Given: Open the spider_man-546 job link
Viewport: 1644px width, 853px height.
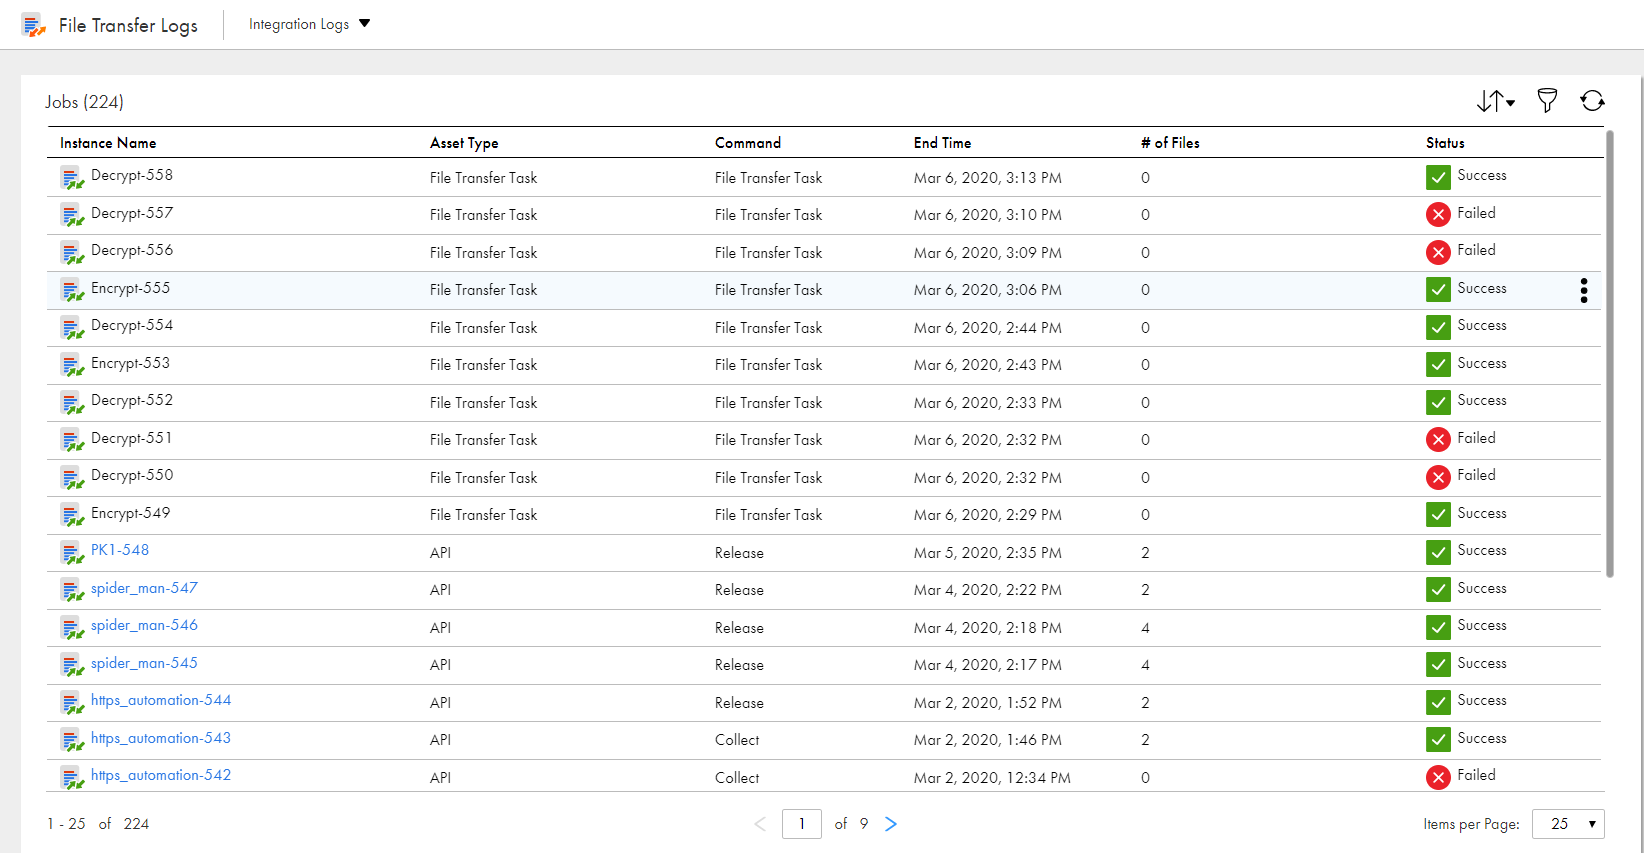Looking at the screenshot, I should pyautogui.click(x=144, y=625).
